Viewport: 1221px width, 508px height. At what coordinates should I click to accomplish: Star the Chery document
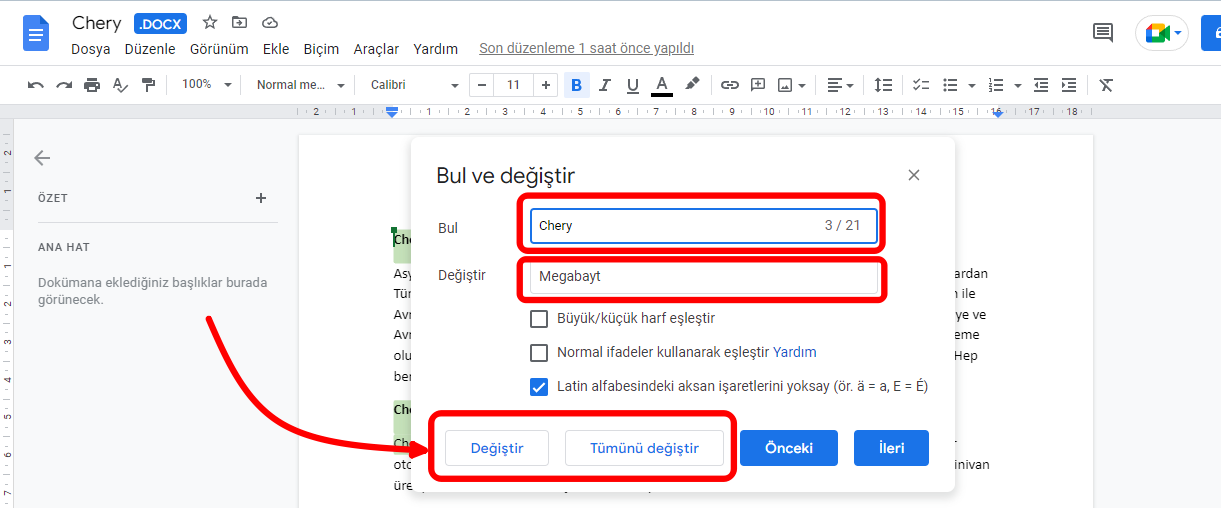[x=210, y=22]
